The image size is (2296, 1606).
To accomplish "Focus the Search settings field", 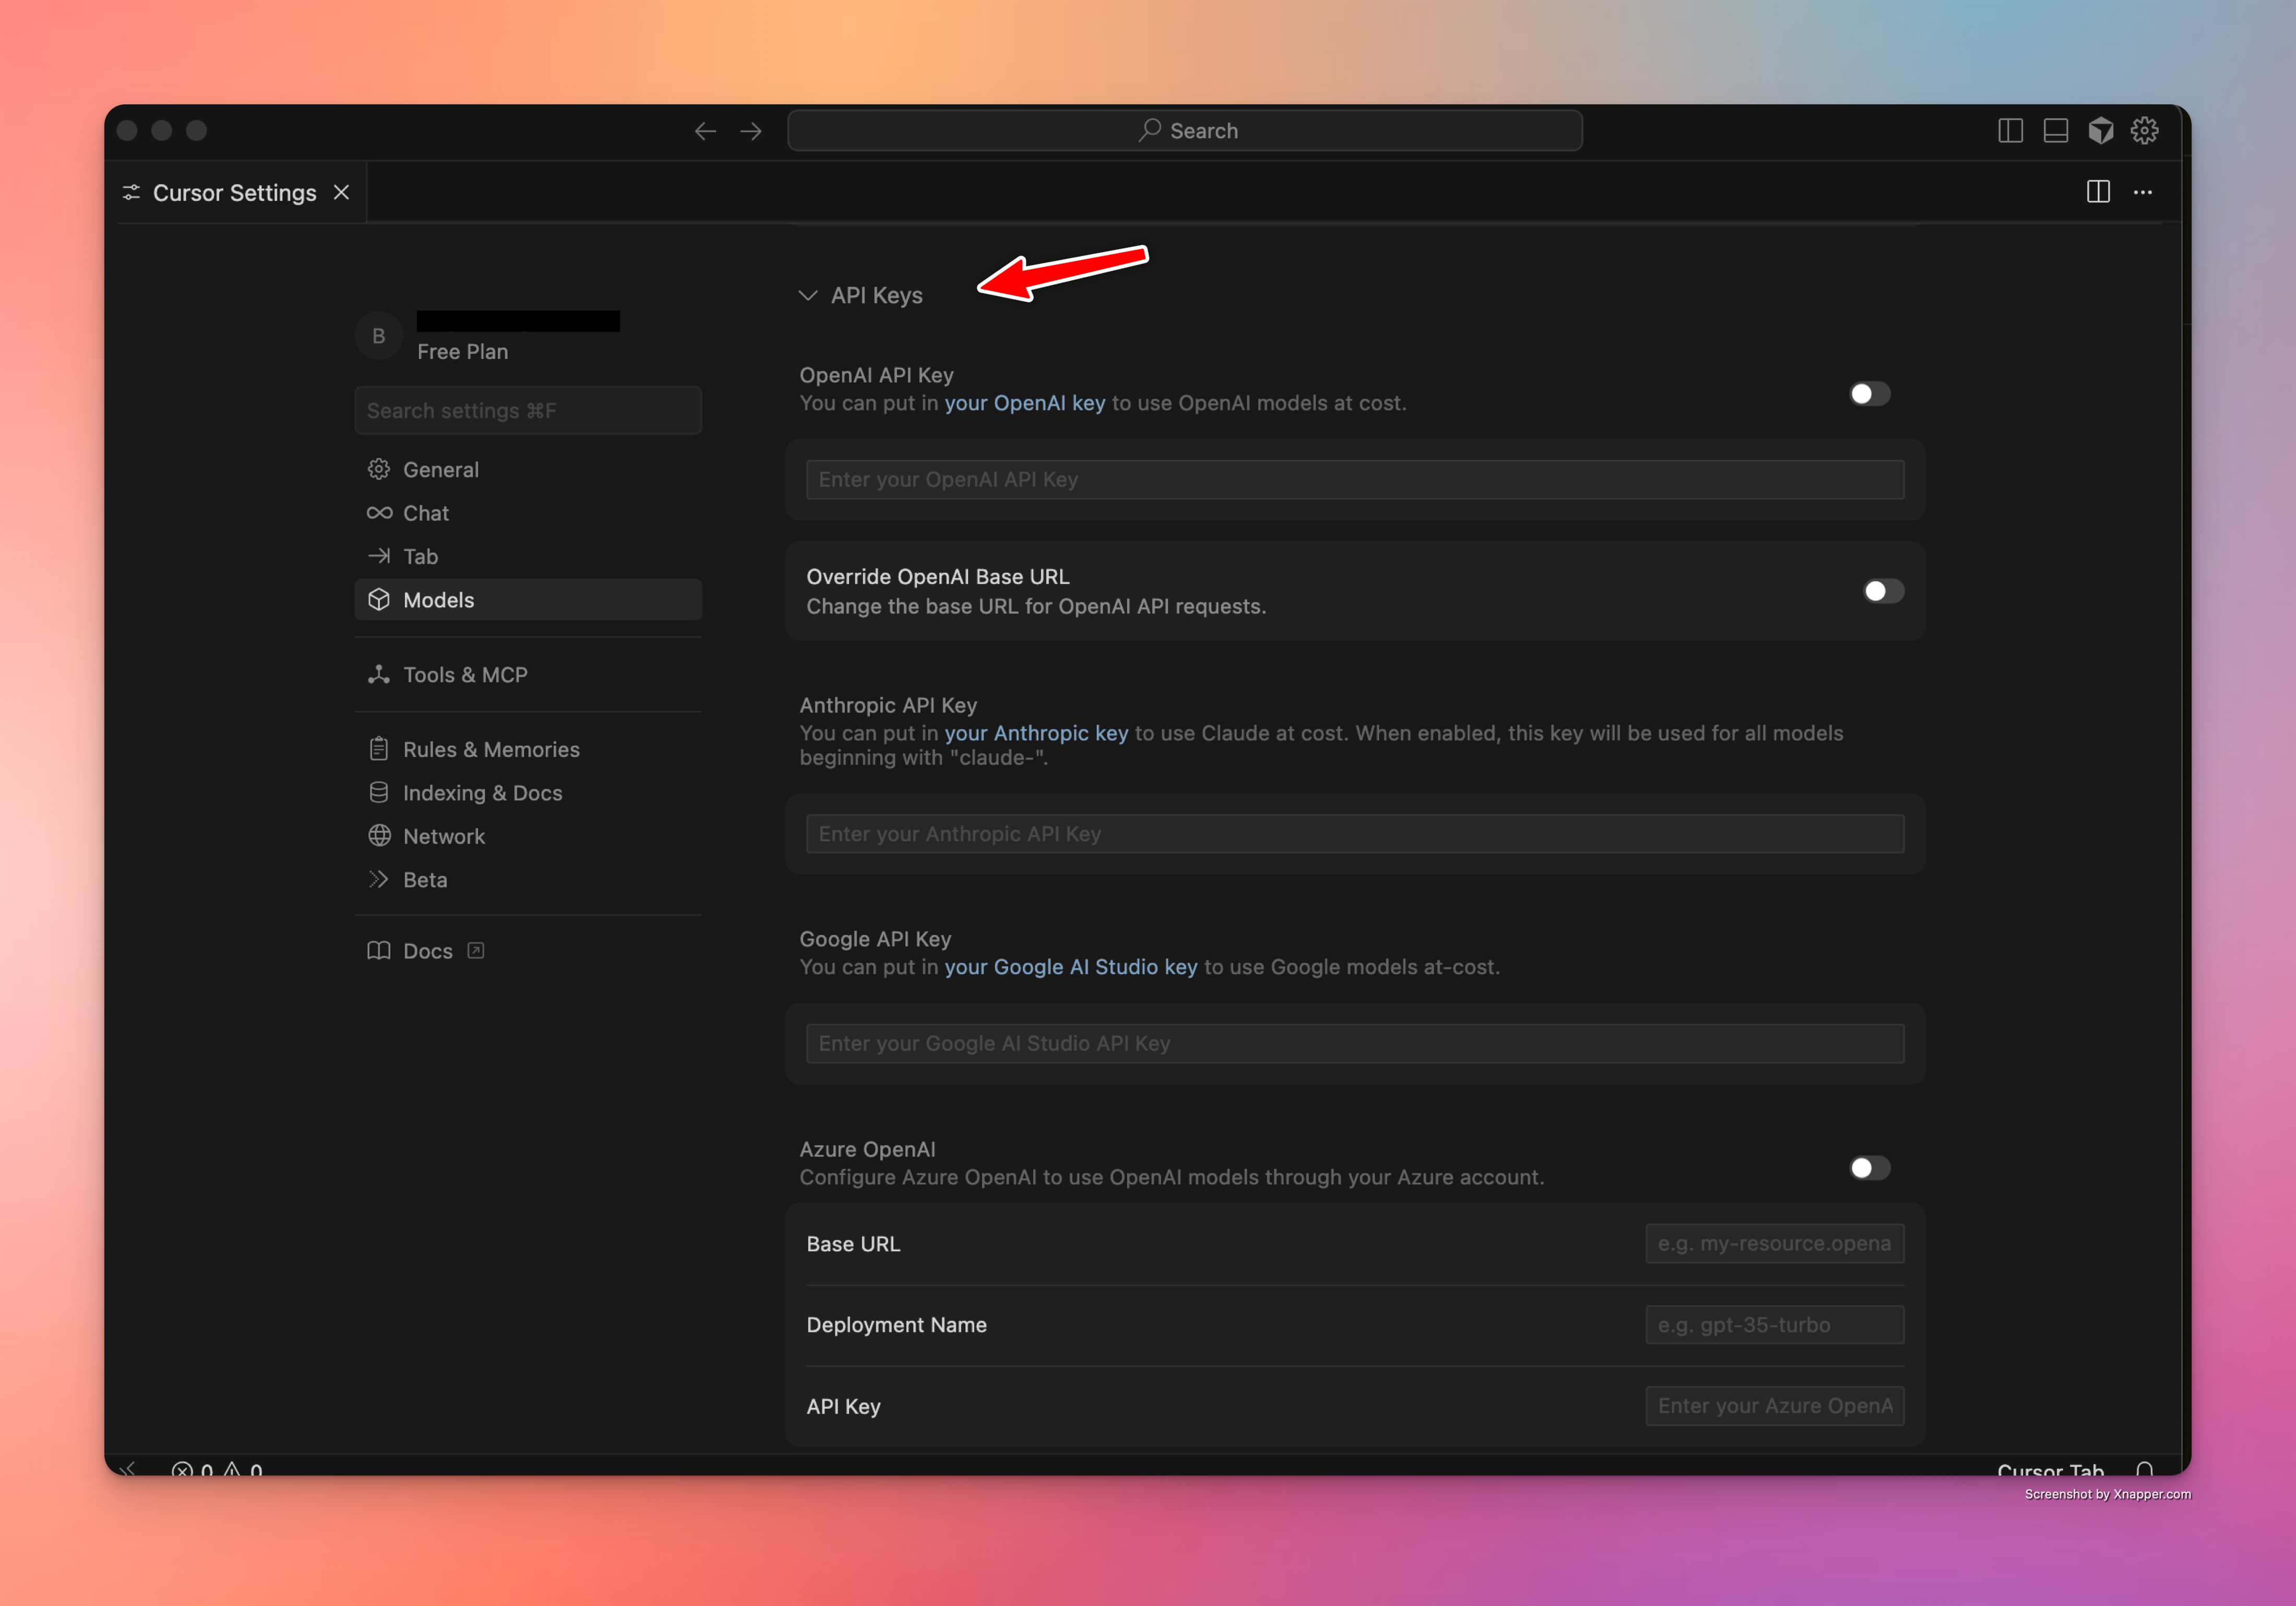I will pyautogui.click(x=527, y=411).
